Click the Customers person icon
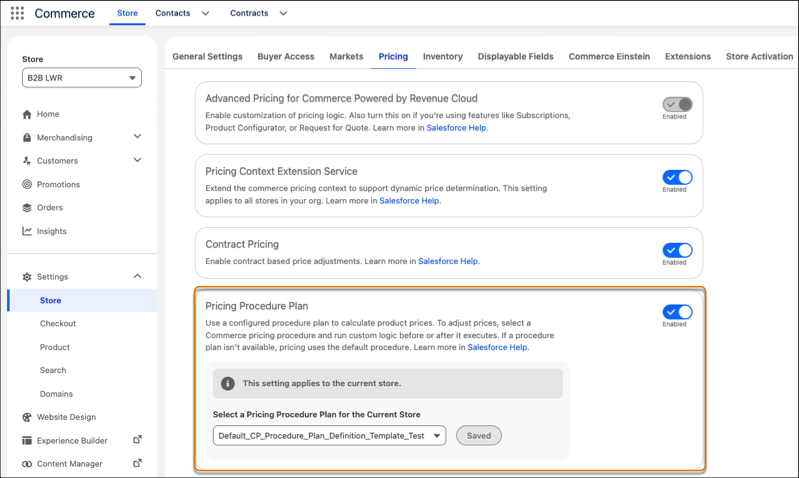The width and height of the screenshot is (799, 478). click(x=27, y=161)
